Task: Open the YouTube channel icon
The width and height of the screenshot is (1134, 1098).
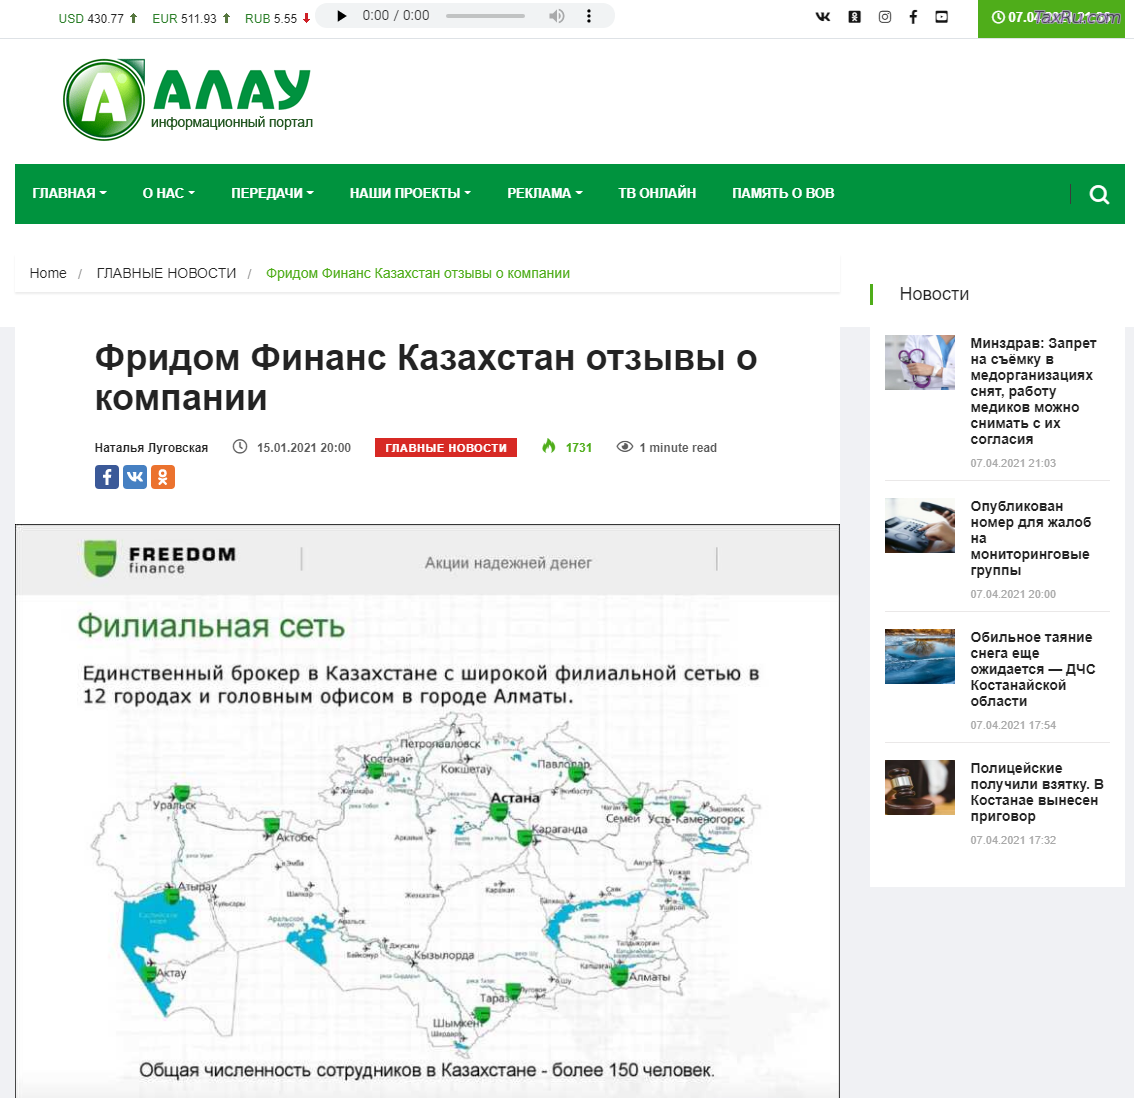Action: click(x=941, y=16)
